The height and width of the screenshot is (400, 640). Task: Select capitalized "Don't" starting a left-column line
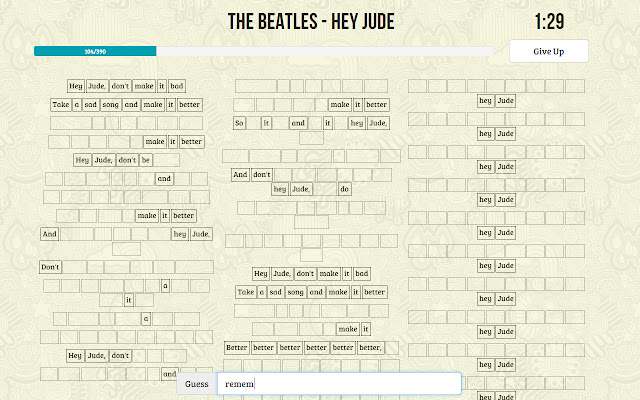point(51,267)
